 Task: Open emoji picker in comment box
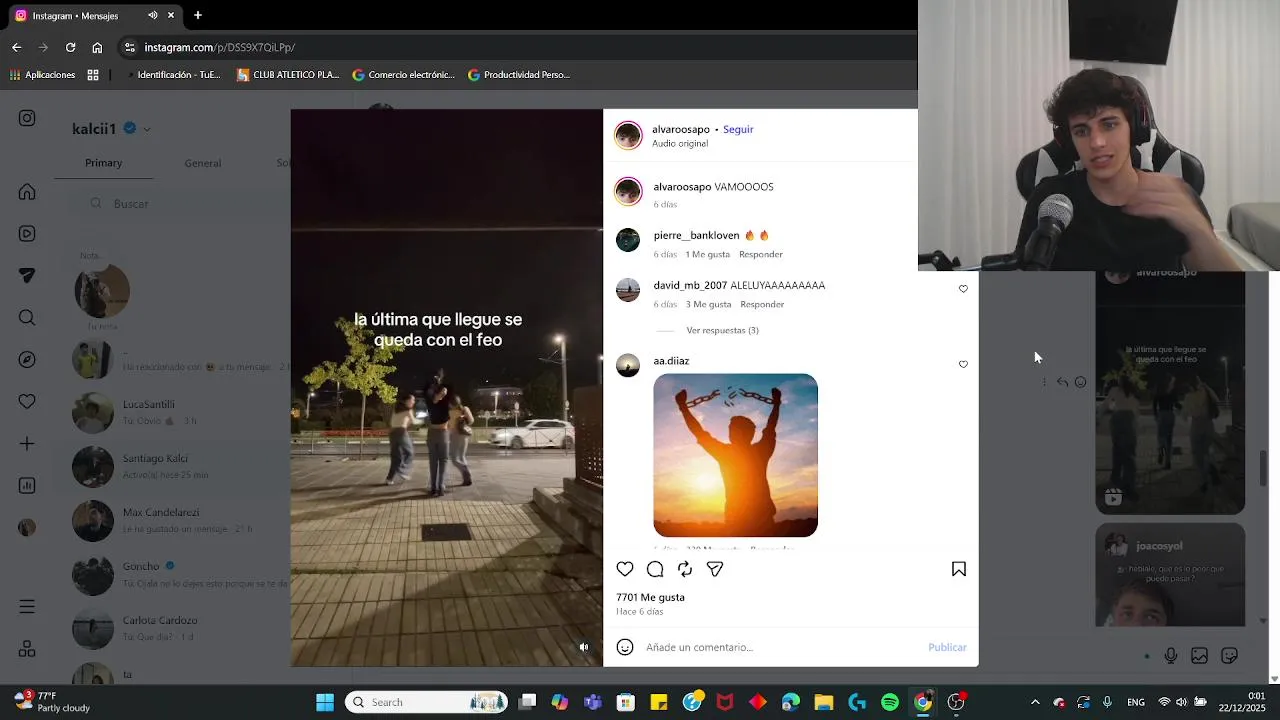(x=625, y=647)
